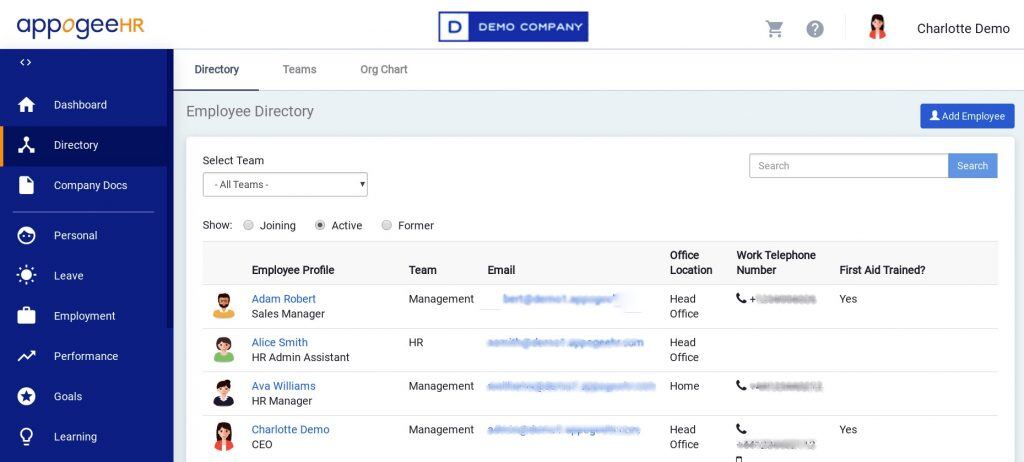1024x462 pixels.
Task: Open Alice Smith's employee profile link
Action: [279, 342]
